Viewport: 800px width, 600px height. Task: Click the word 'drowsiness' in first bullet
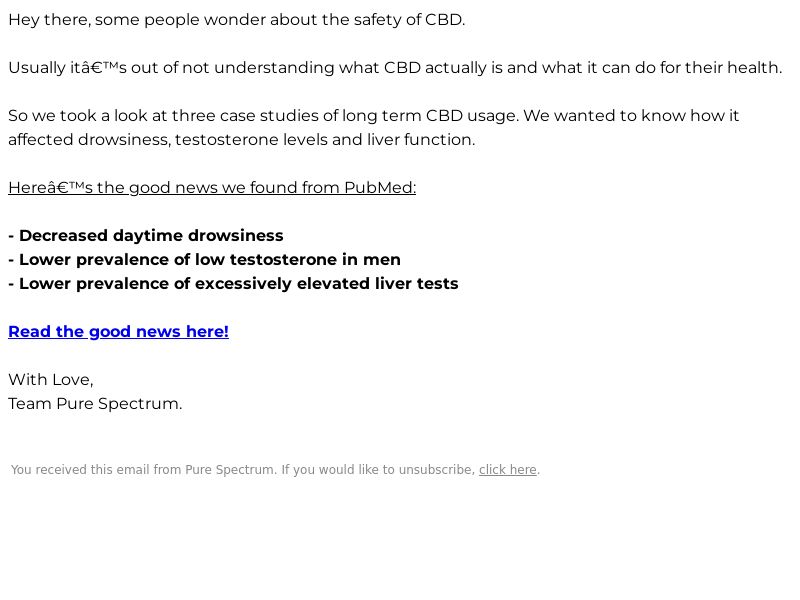point(236,236)
